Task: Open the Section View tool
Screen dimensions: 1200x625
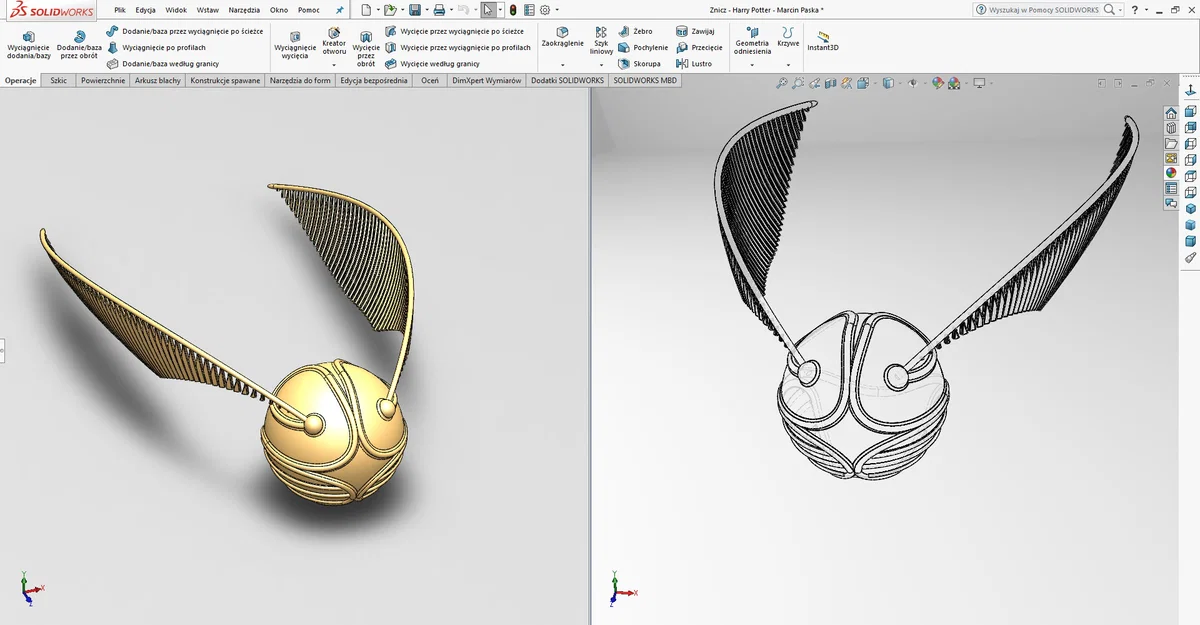Action: 829,83
